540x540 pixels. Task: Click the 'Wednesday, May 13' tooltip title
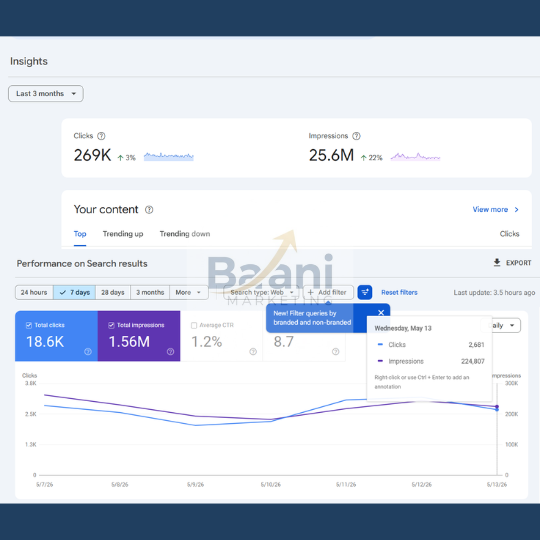(x=403, y=328)
